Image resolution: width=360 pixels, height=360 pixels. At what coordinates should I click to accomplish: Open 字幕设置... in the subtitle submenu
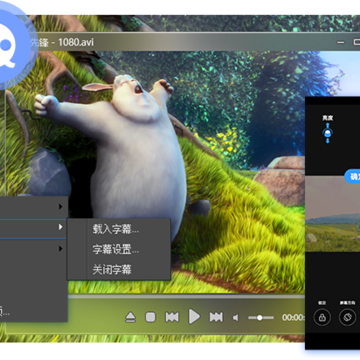click(x=116, y=249)
